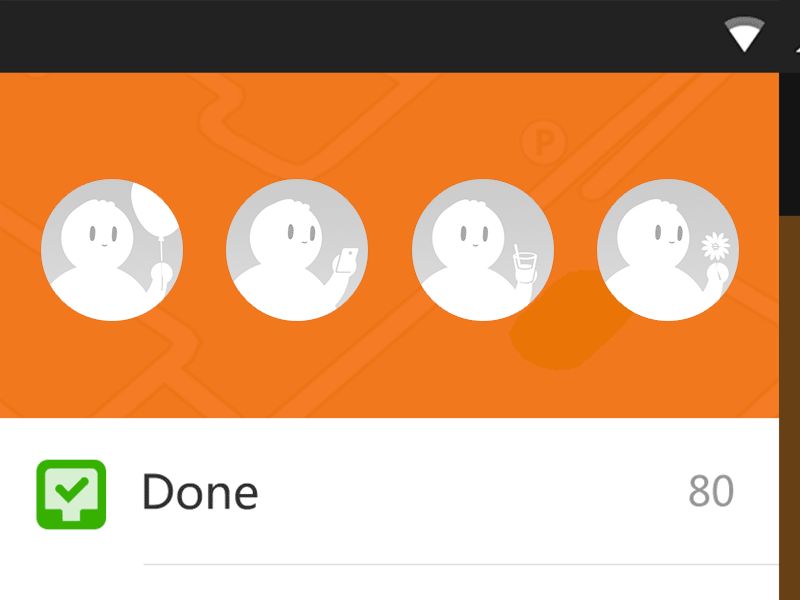
Task: Tap the Wi-Fi icon in status bar
Action: [x=744, y=34]
